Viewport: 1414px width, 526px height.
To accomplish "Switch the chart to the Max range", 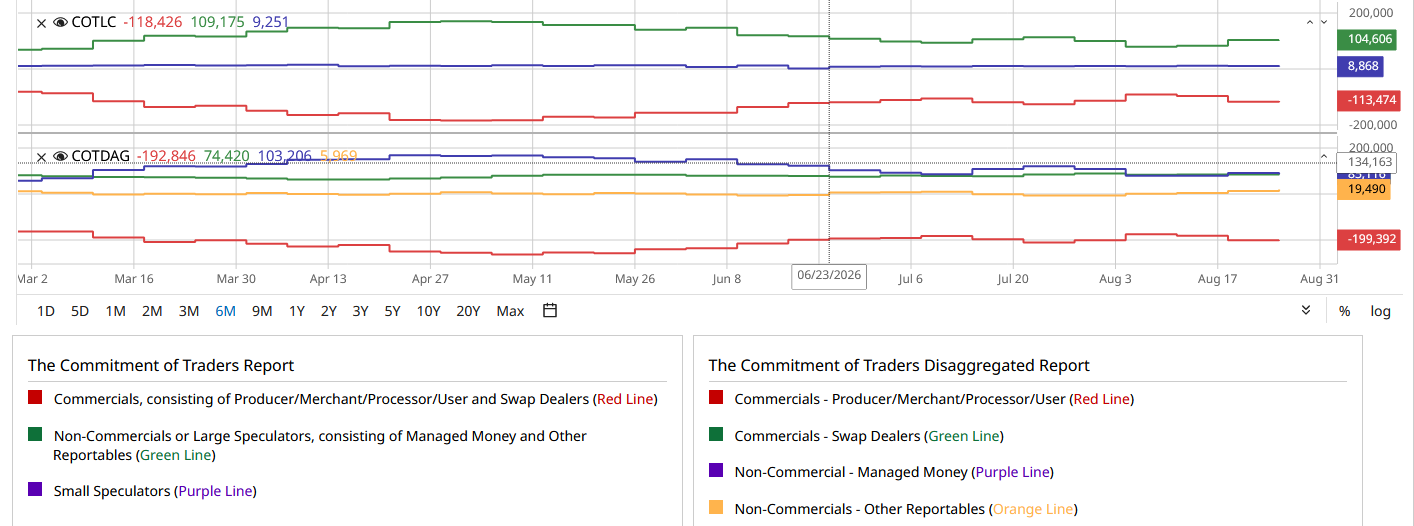I will coord(510,311).
